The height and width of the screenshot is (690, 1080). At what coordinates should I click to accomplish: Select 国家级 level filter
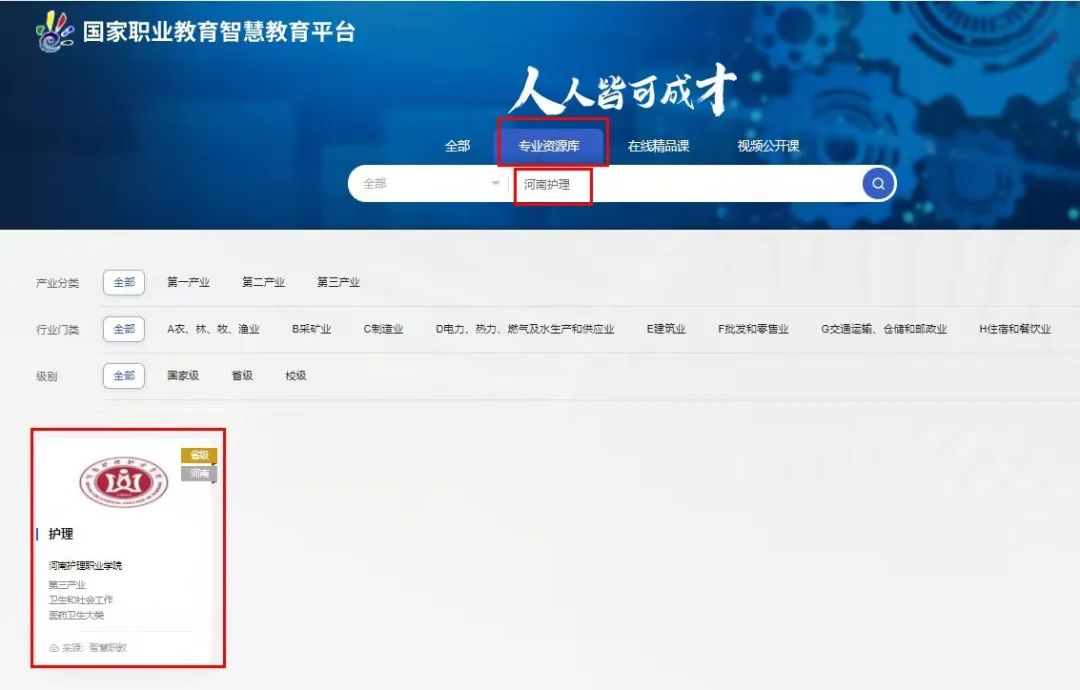(x=183, y=376)
